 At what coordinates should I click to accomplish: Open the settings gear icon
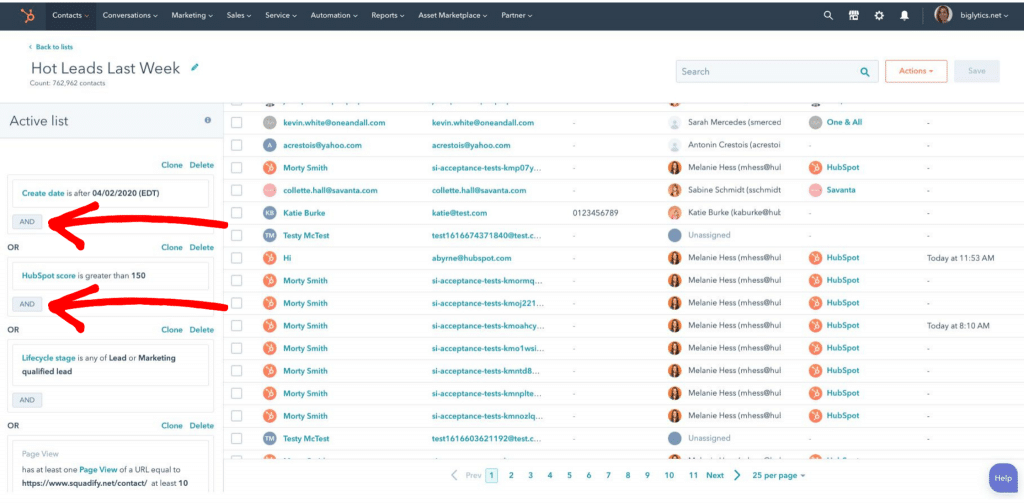(879, 16)
